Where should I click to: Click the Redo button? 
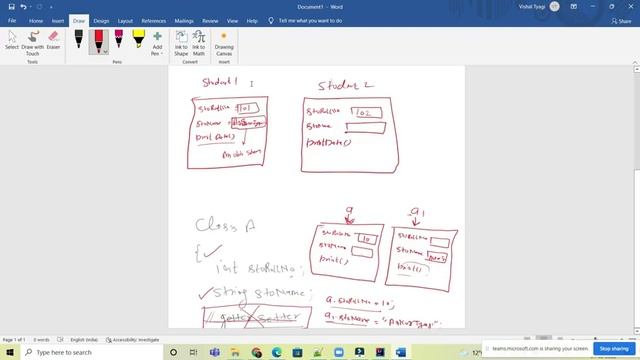pos(40,7)
